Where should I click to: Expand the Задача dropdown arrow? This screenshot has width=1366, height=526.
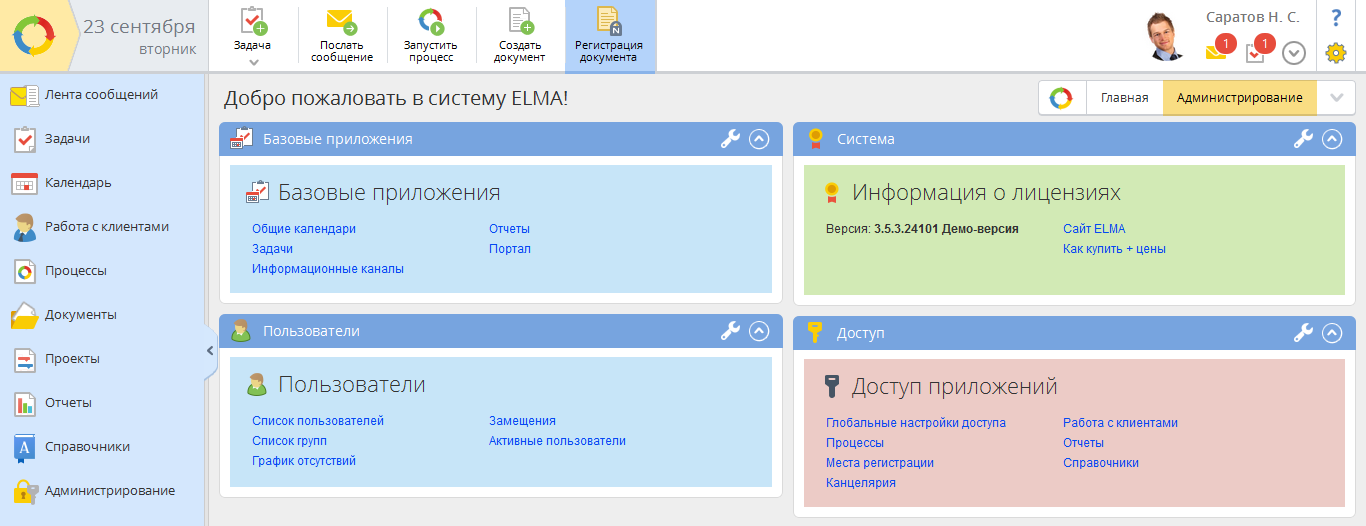(x=253, y=62)
